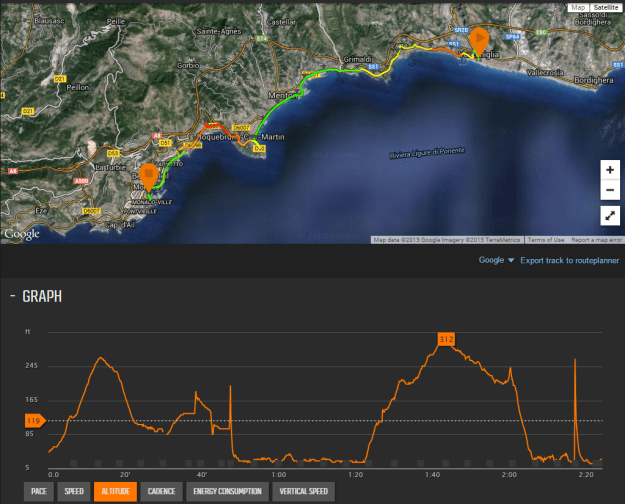Click the play marker at Ventimiglia
Screen dimensions: 625x504
pos(479,40)
